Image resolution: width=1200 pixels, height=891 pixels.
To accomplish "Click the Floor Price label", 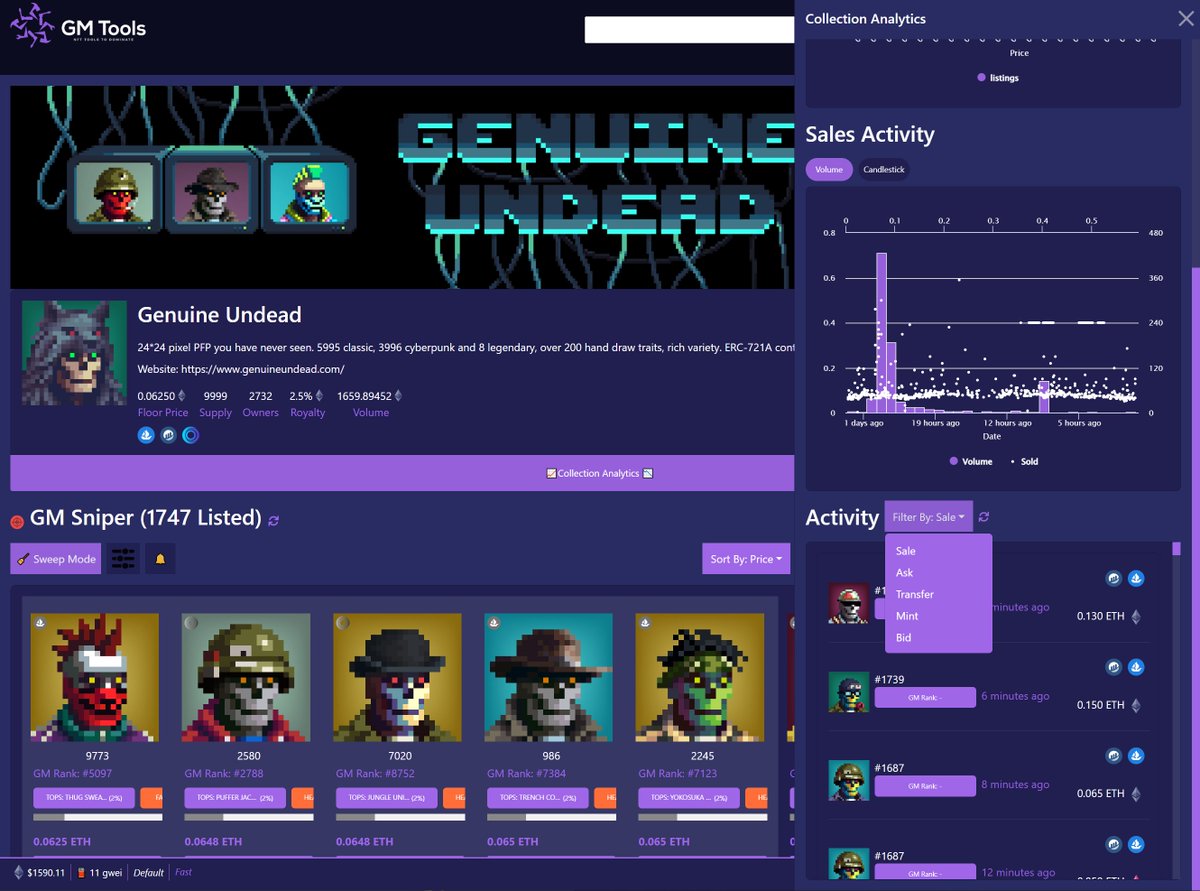I will 163,412.
